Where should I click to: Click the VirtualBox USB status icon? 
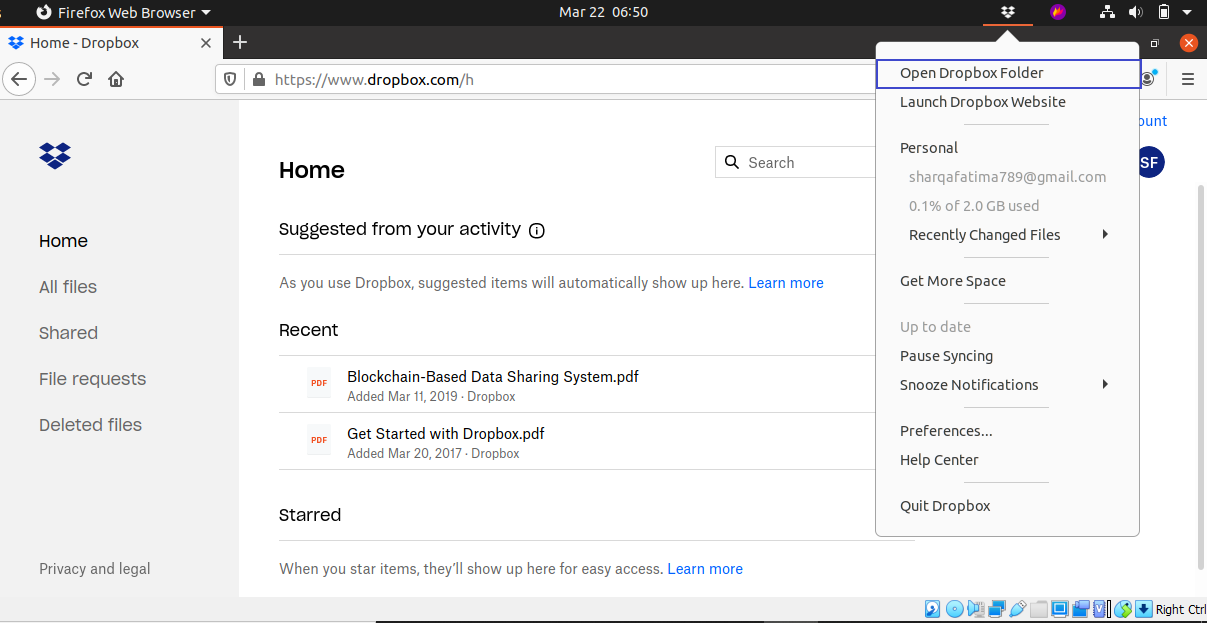(x=1018, y=609)
